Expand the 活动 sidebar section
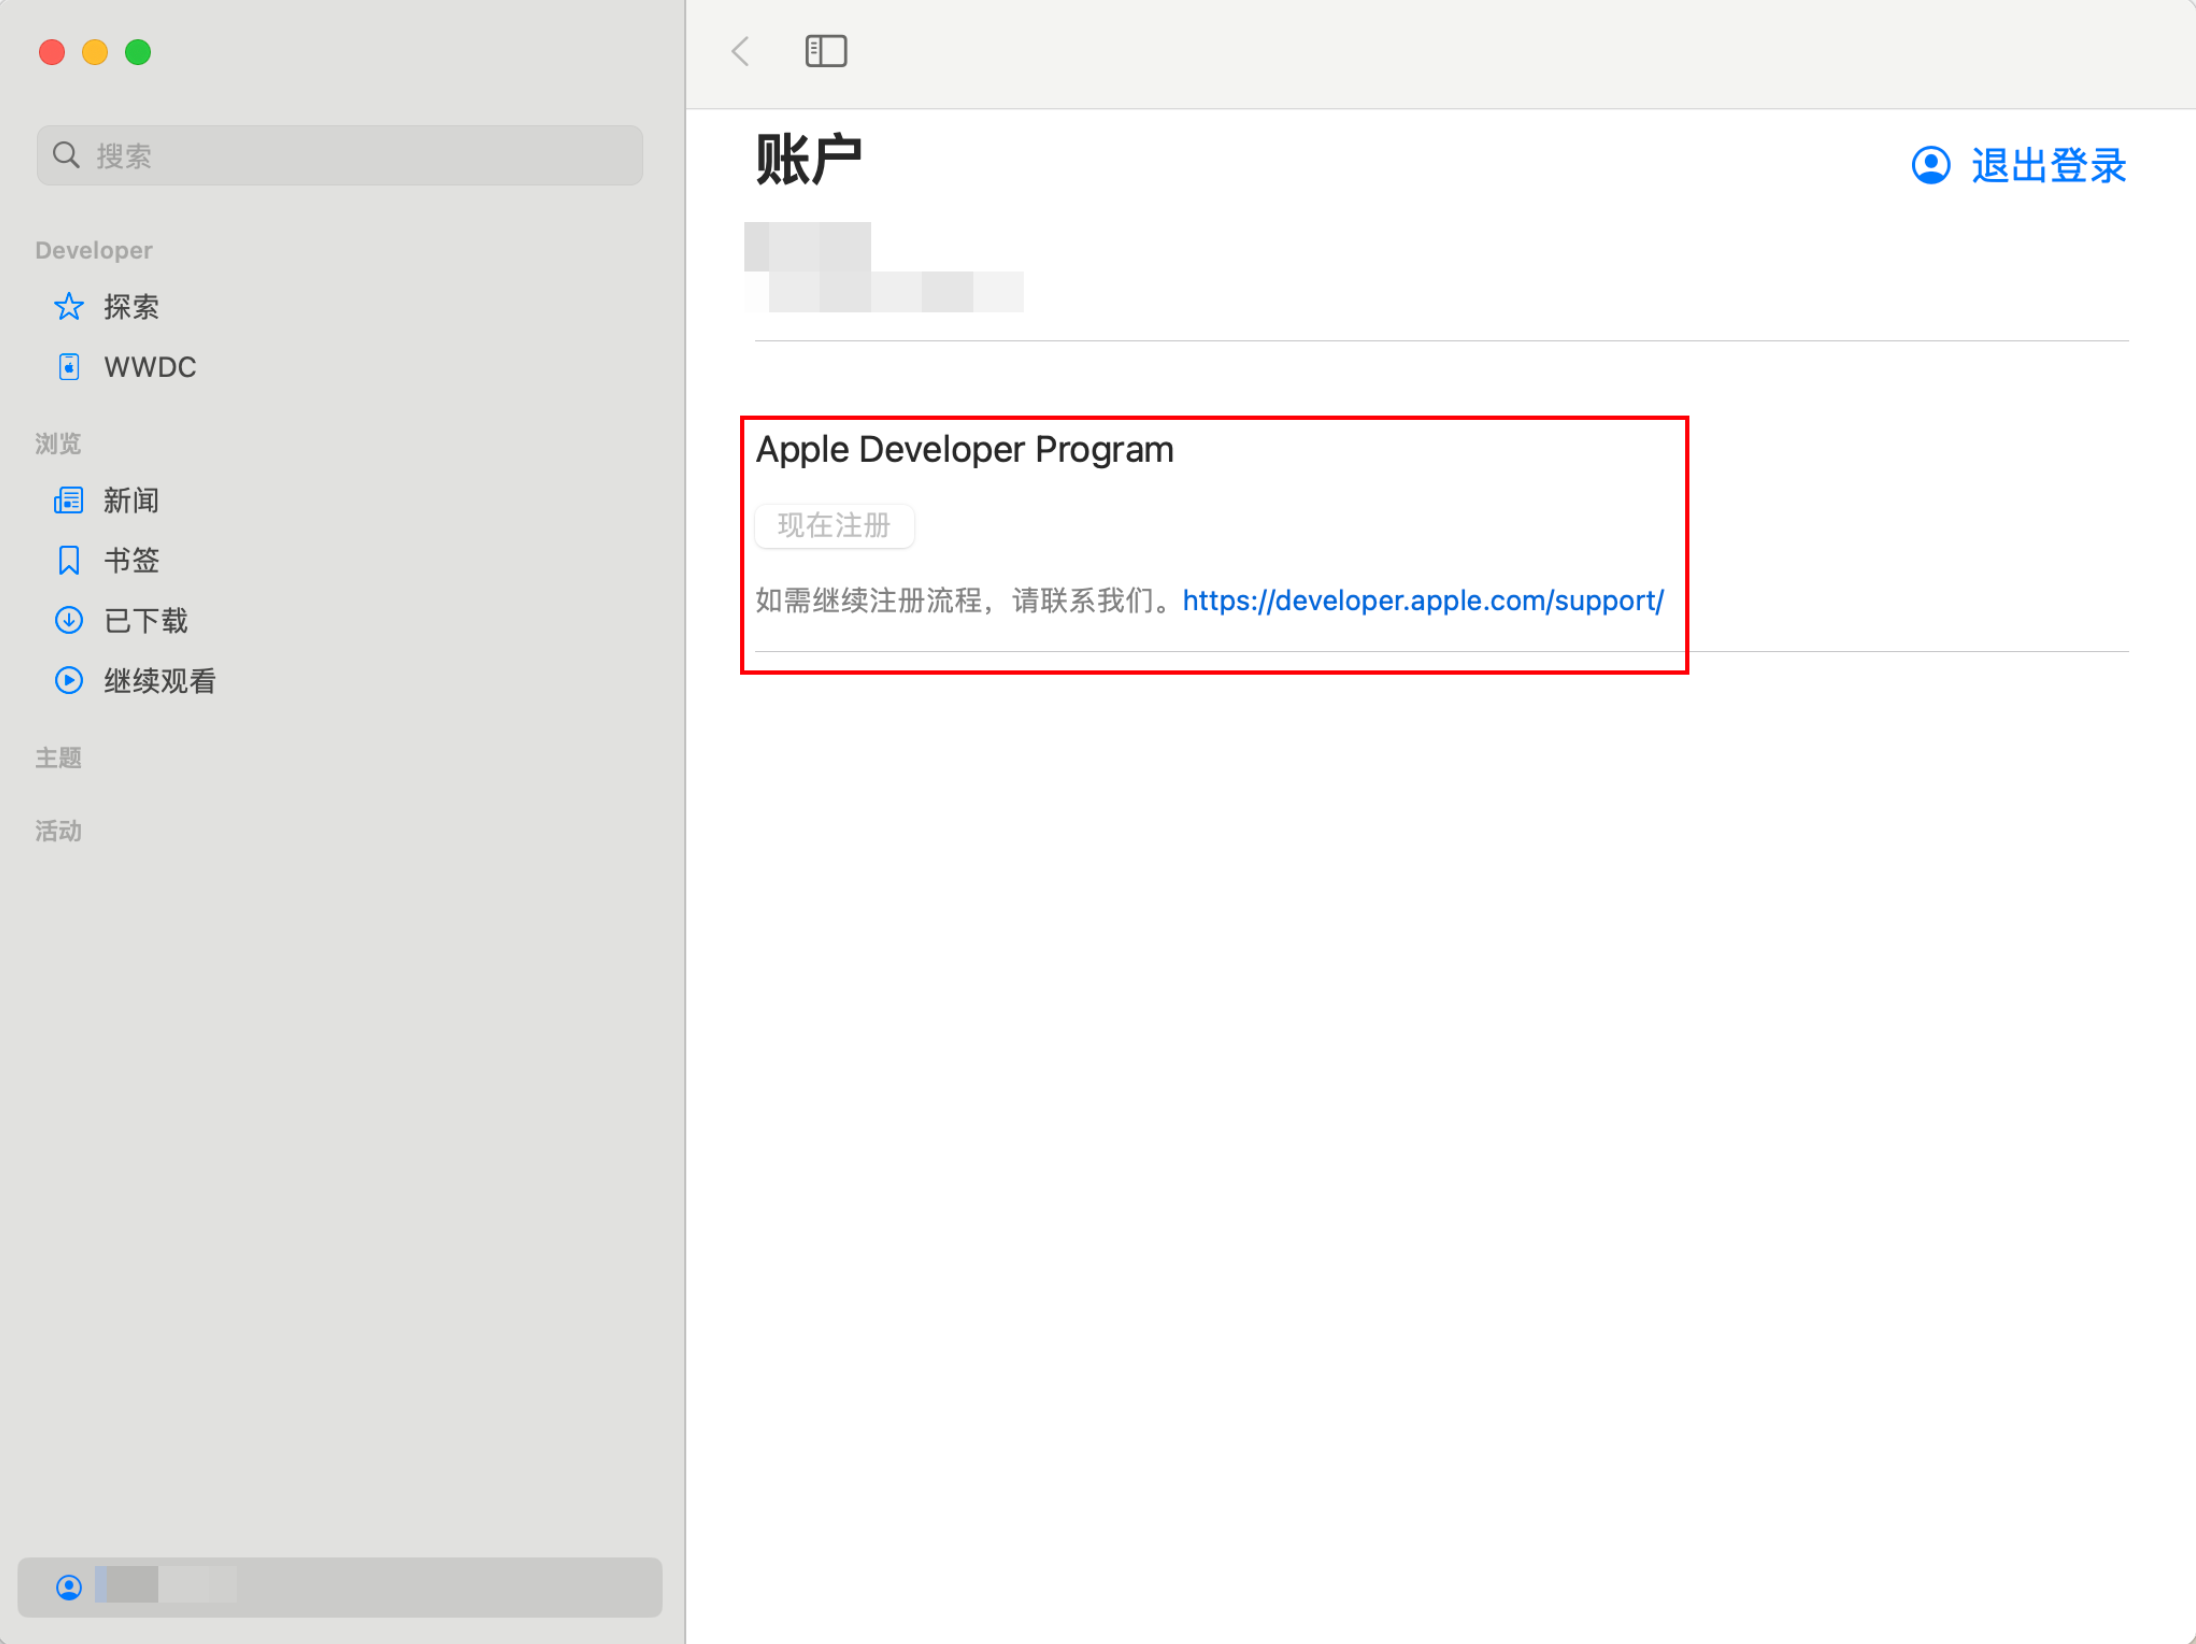The image size is (2196, 1644). click(x=58, y=831)
